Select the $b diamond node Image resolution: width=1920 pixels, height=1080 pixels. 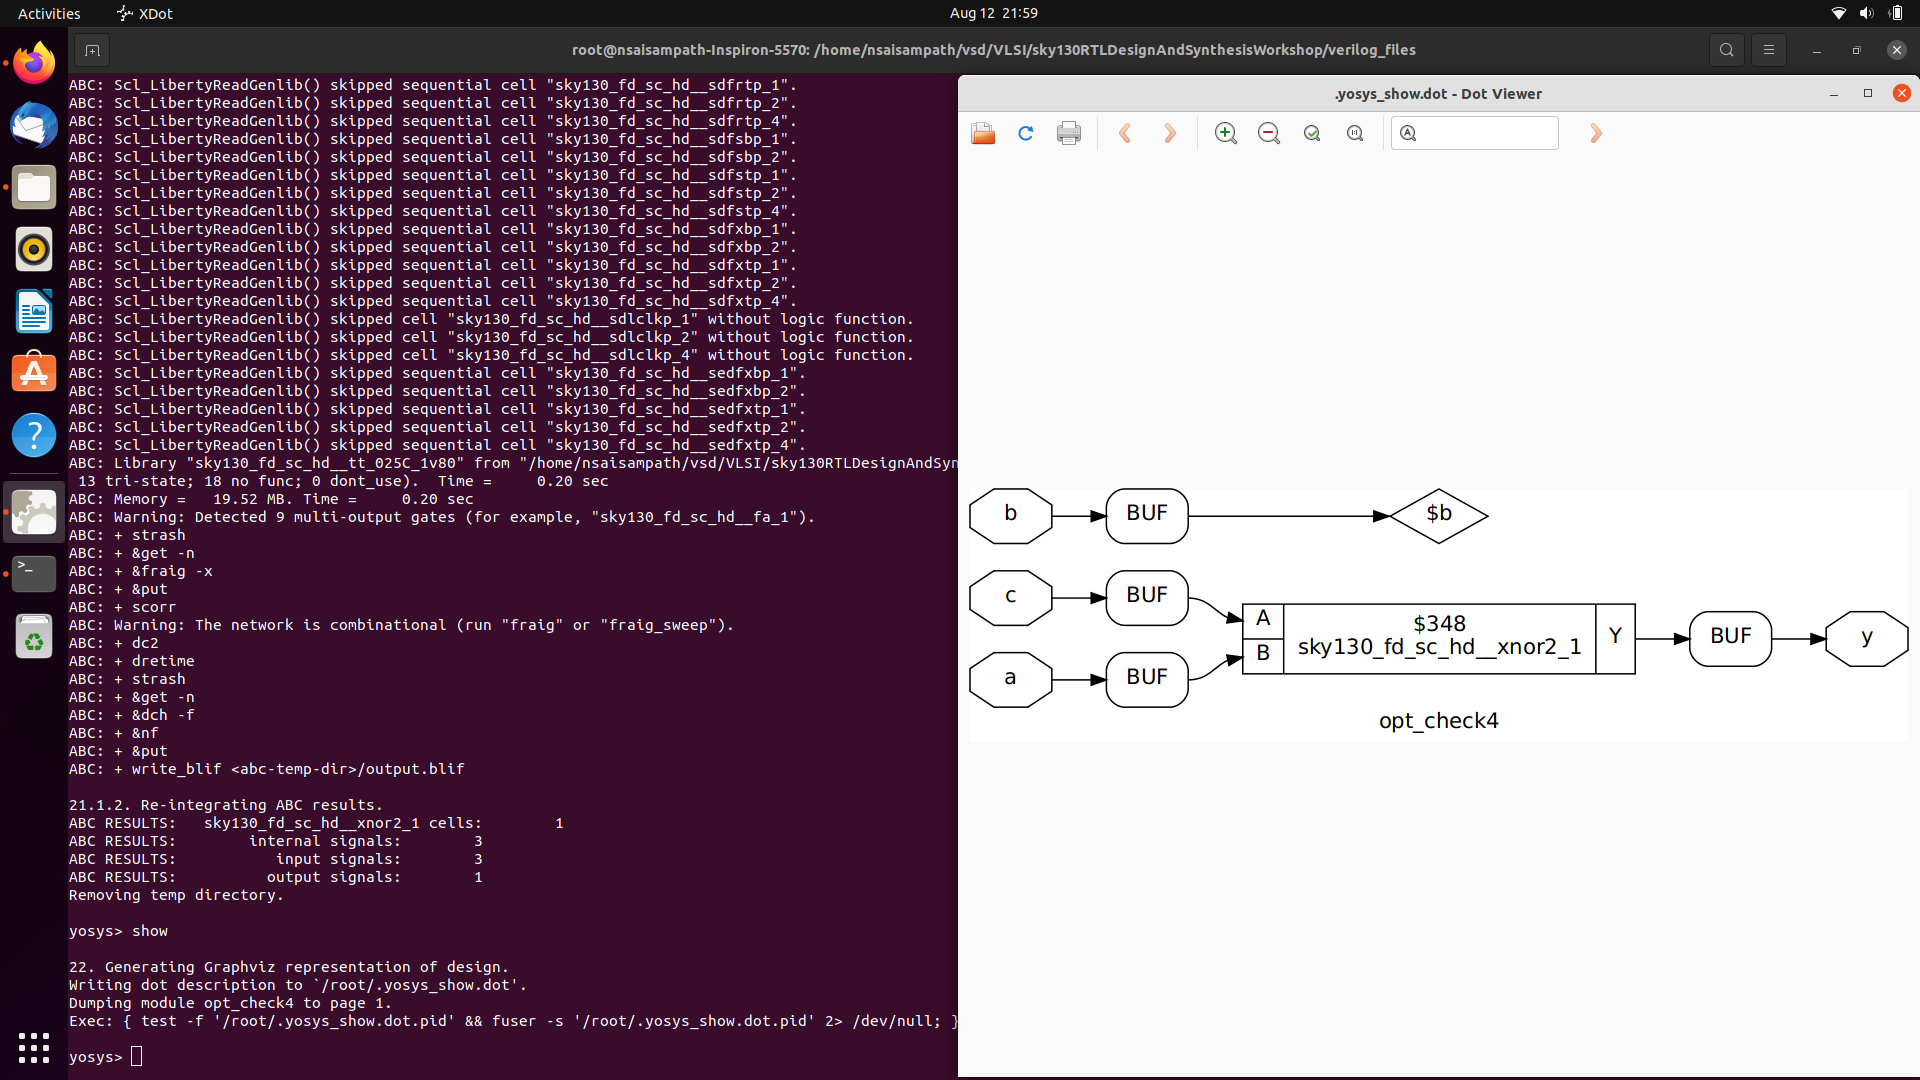[x=1439, y=516]
